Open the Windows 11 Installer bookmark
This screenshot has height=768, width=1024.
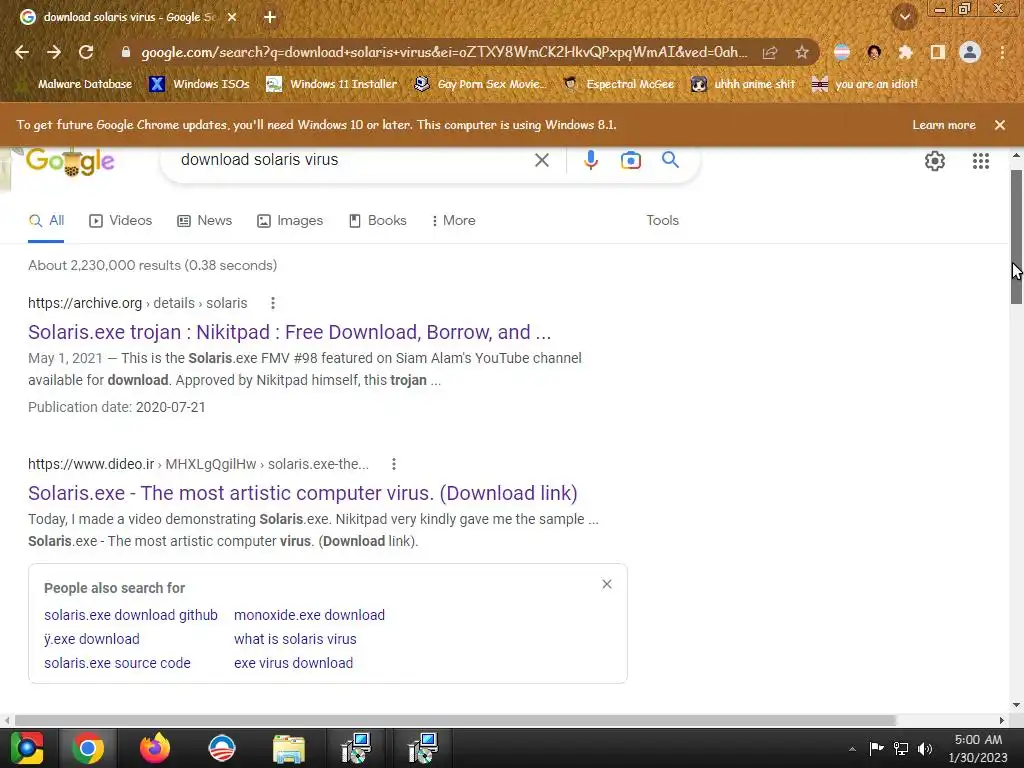click(x=332, y=84)
